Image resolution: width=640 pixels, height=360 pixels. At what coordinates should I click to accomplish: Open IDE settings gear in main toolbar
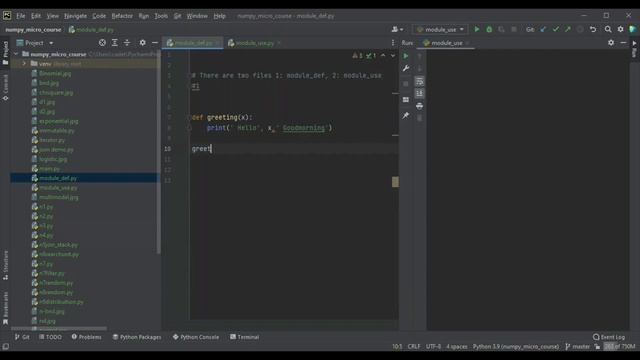pyautogui.click(x=620, y=29)
